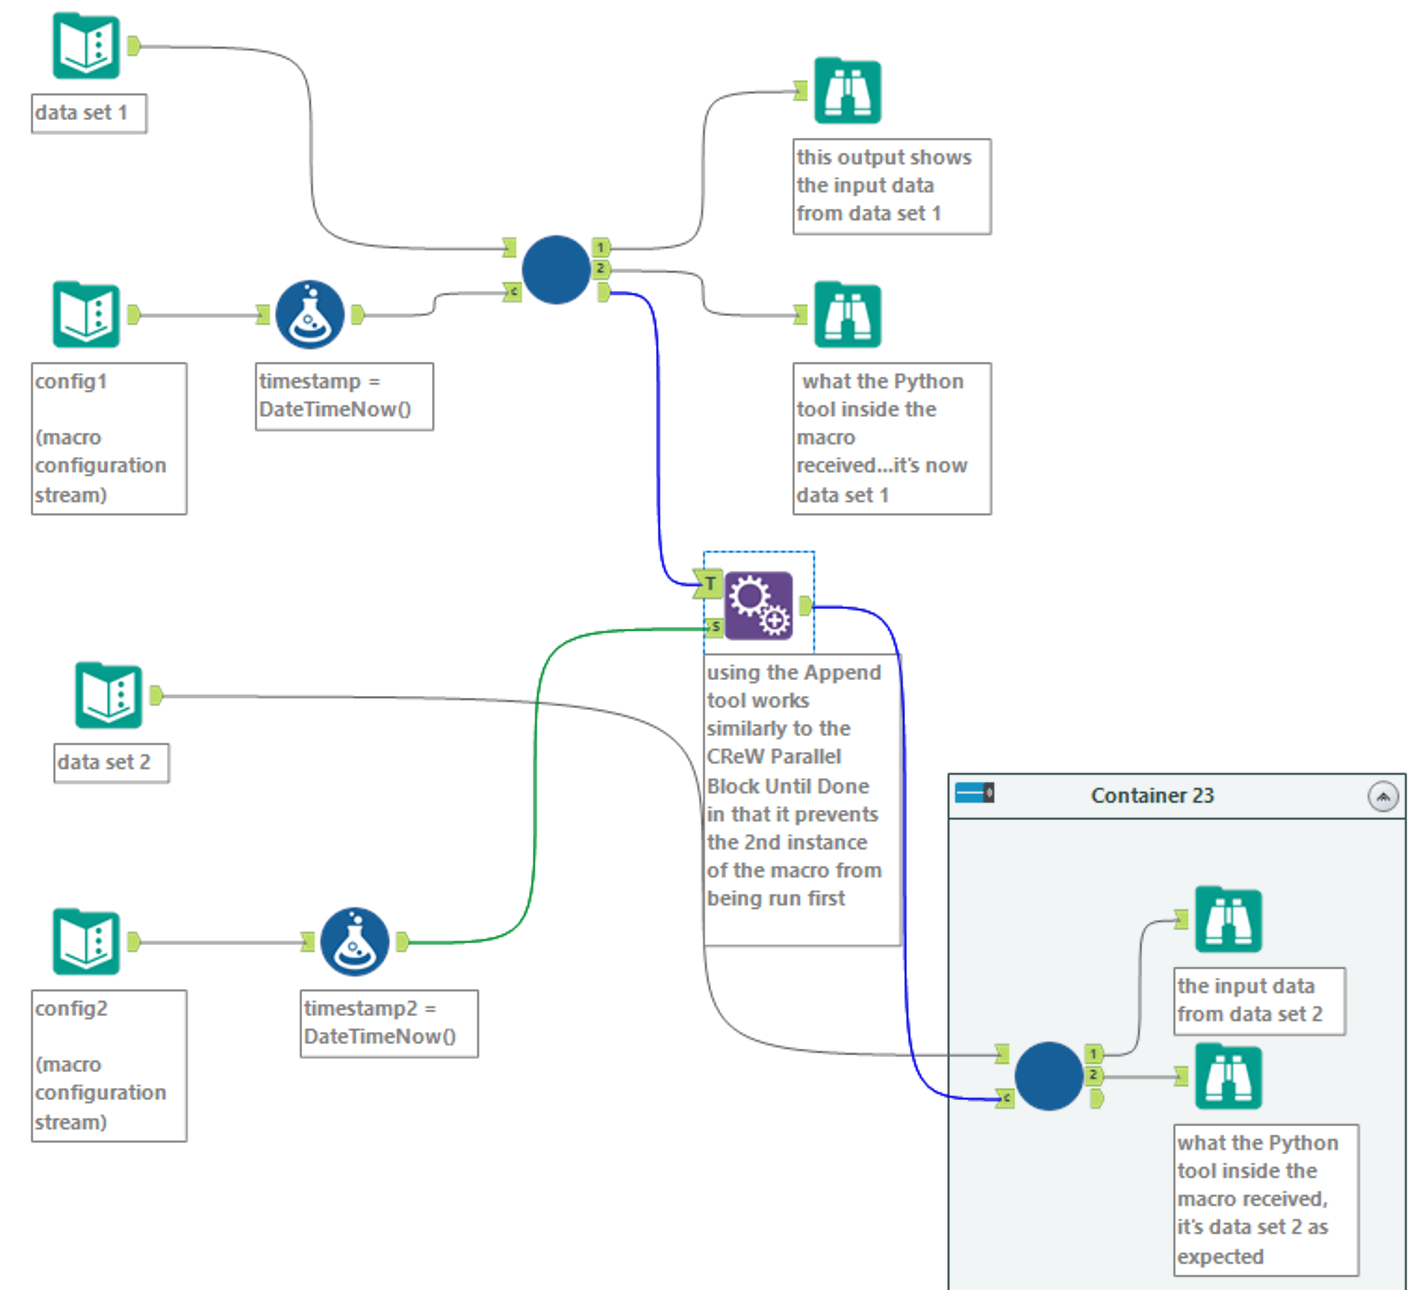Select the Formula tool "timestamp2 = DateTimeNow()"
Screen dimensions: 1424x1290
click(354, 940)
